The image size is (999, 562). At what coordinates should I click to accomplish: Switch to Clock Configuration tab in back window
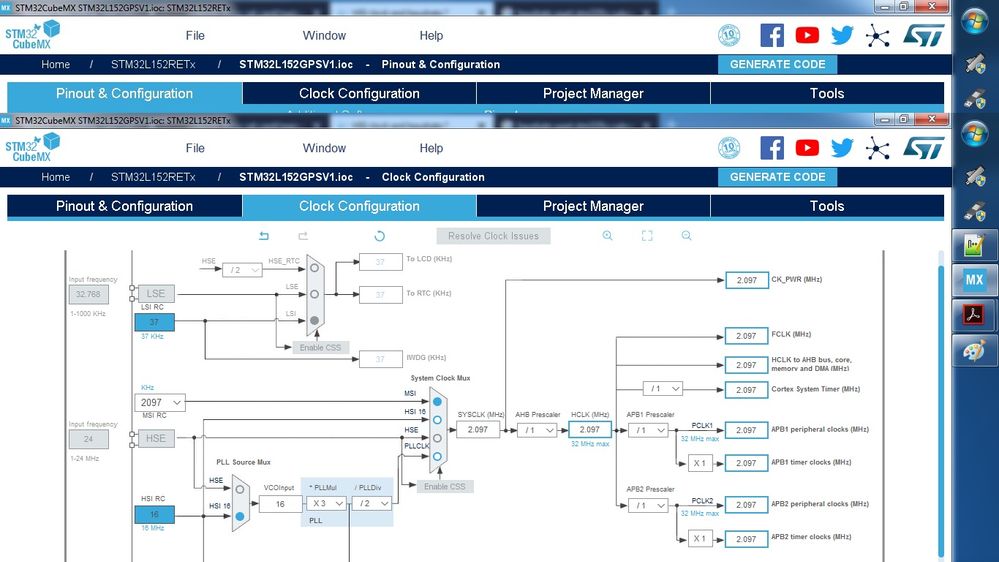click(x=359, y=93)
